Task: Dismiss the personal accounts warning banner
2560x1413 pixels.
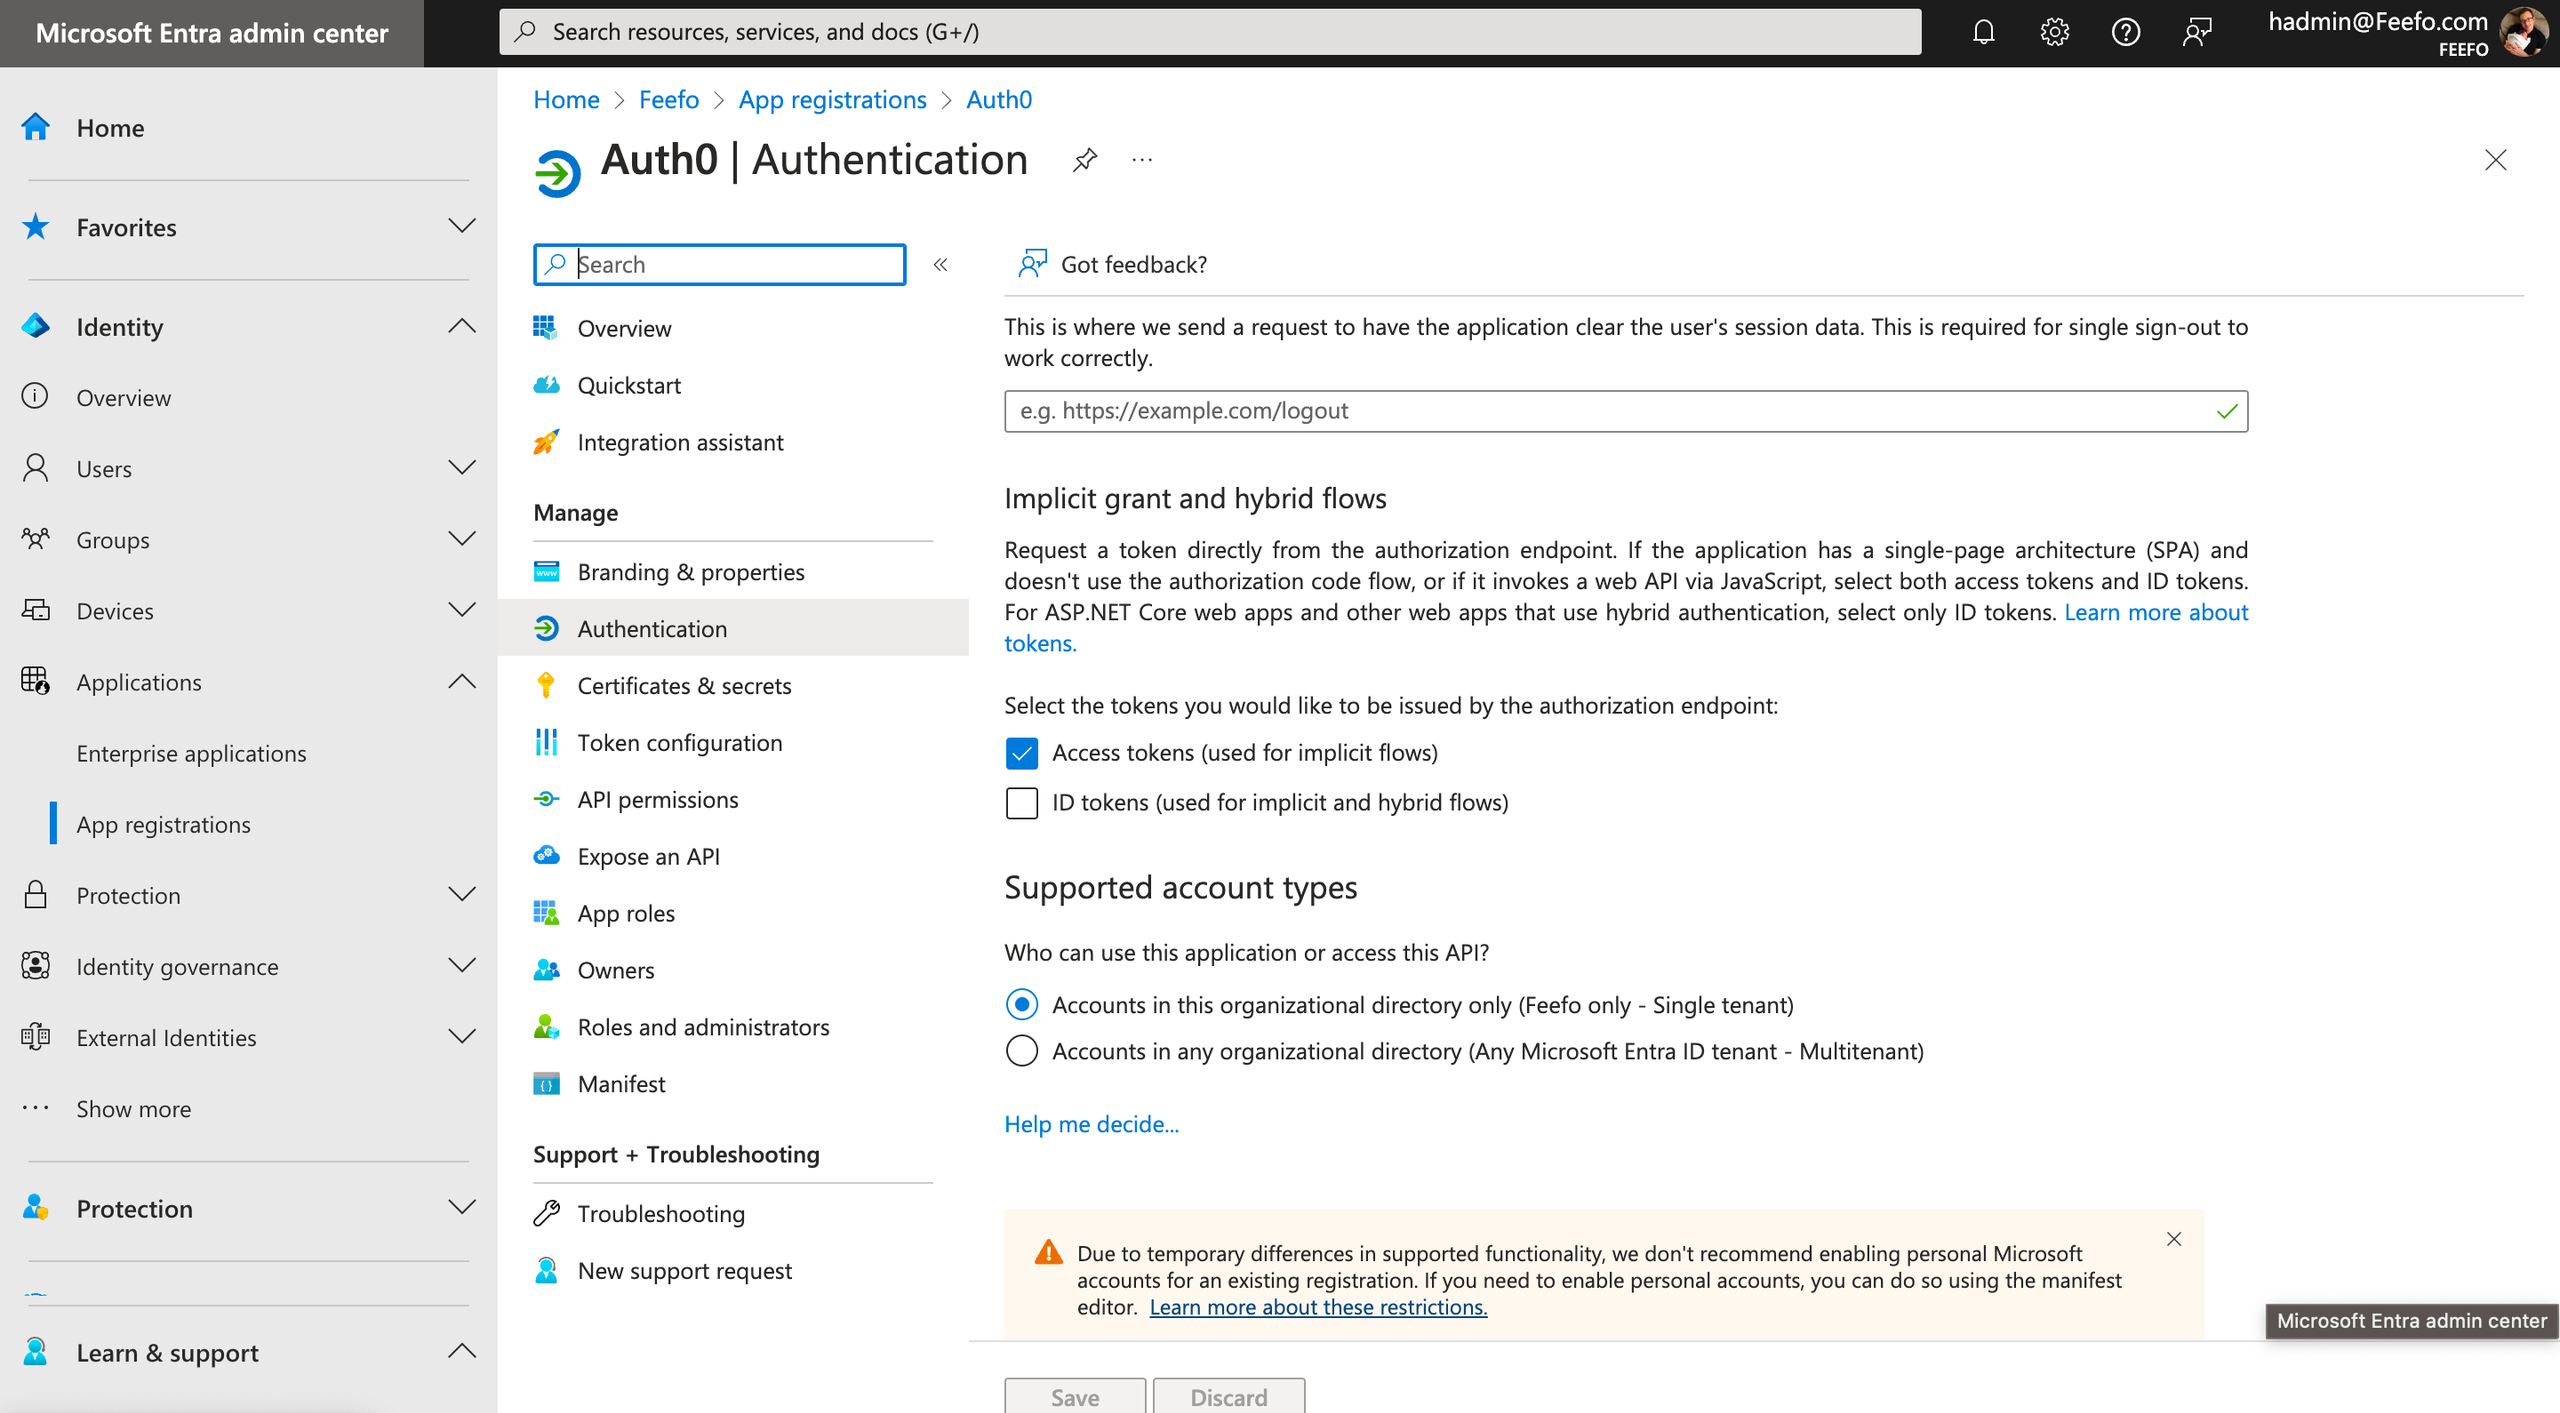Action: tap(2174, 1239)
